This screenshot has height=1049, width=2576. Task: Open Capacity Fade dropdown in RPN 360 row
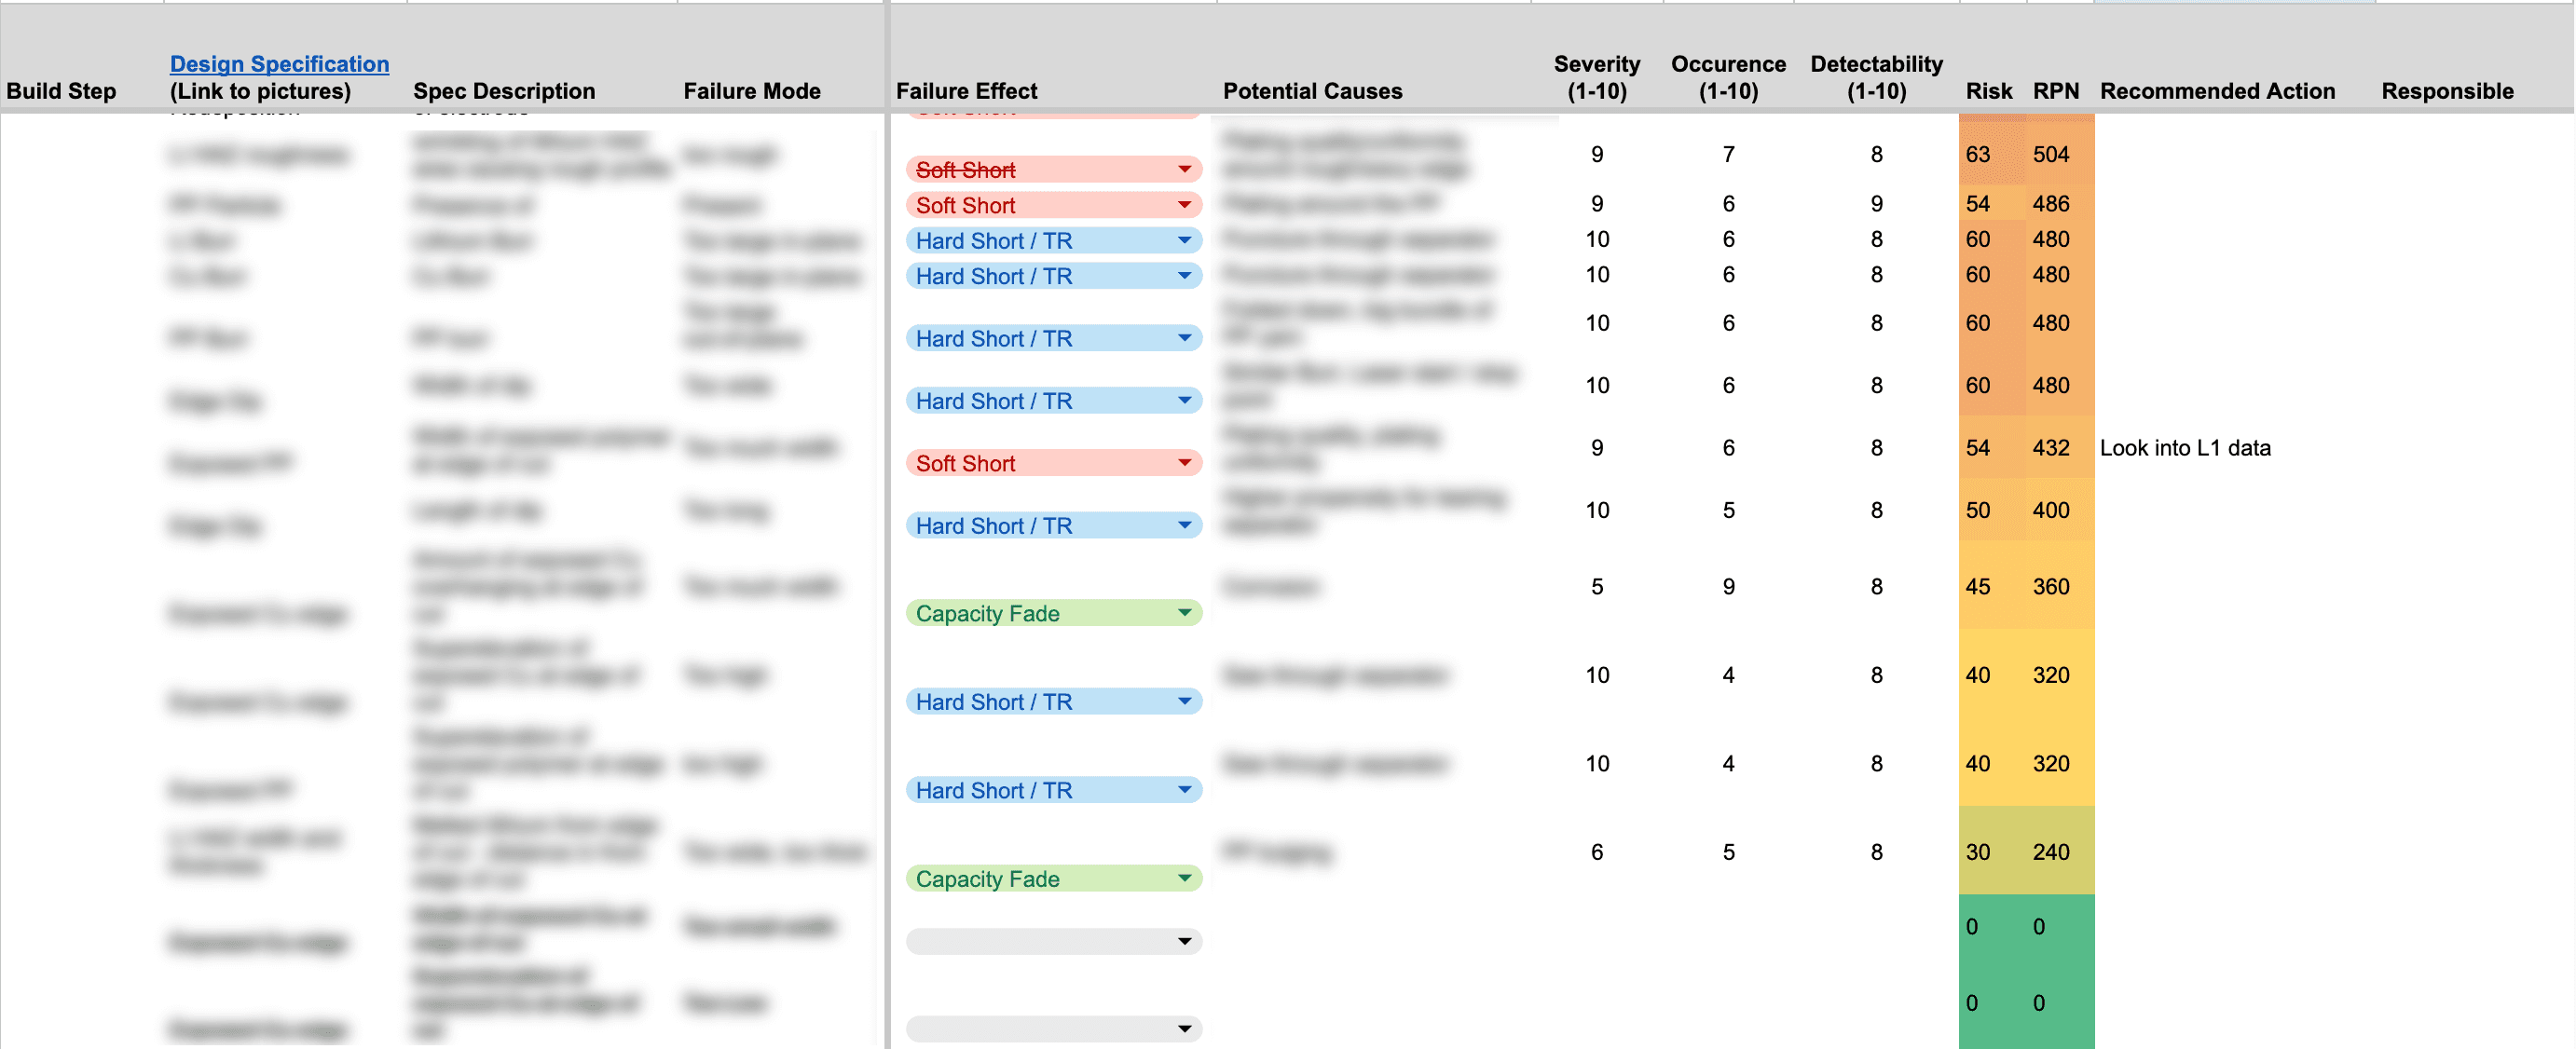1184,613
